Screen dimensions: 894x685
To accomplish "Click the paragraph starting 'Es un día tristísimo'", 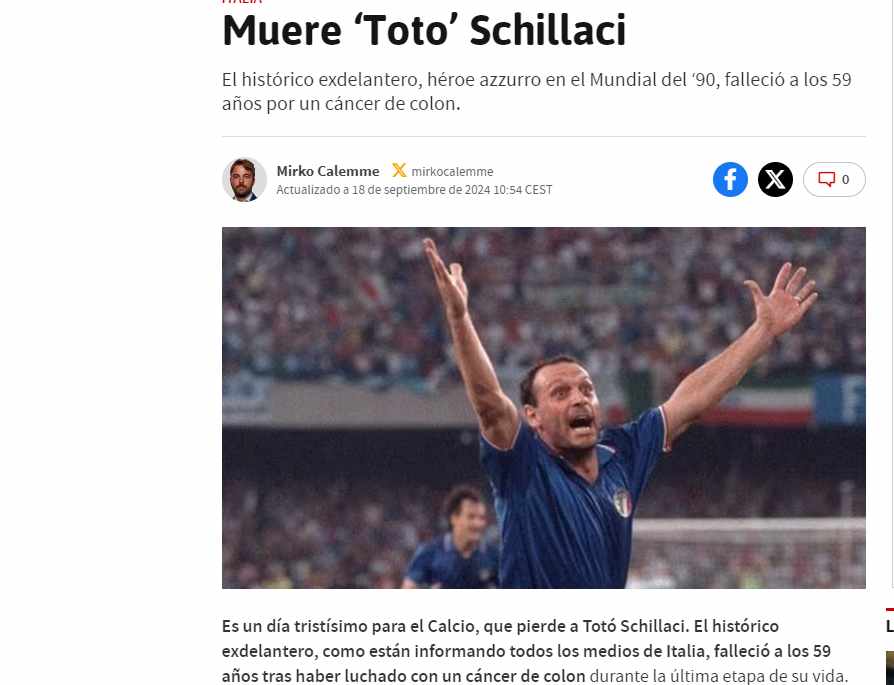I will 535,651.
